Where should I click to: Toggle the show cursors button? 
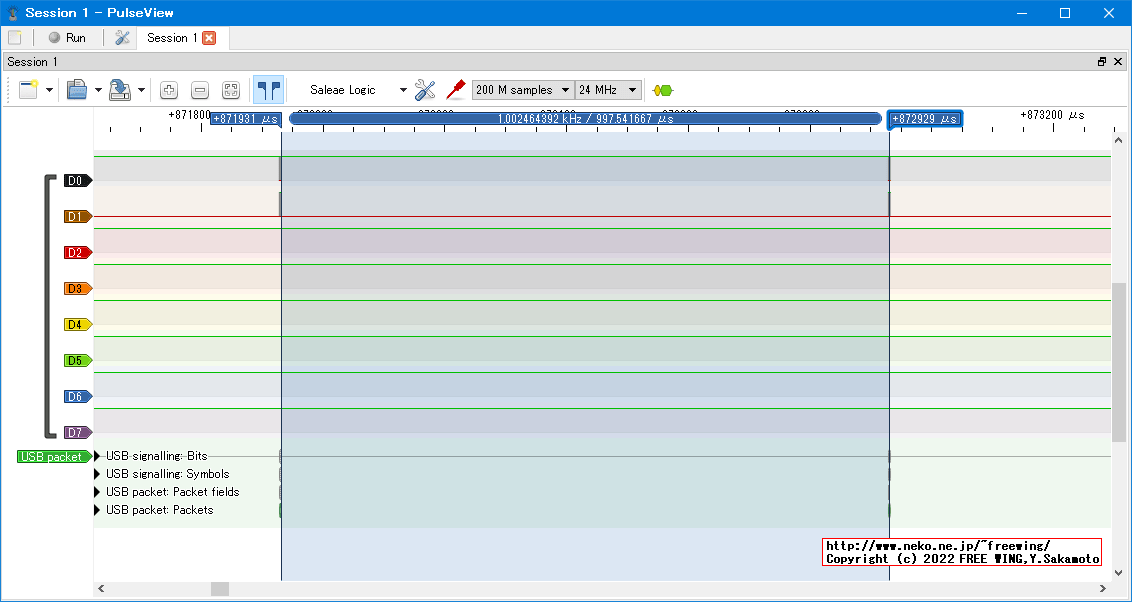coord(268,90)
